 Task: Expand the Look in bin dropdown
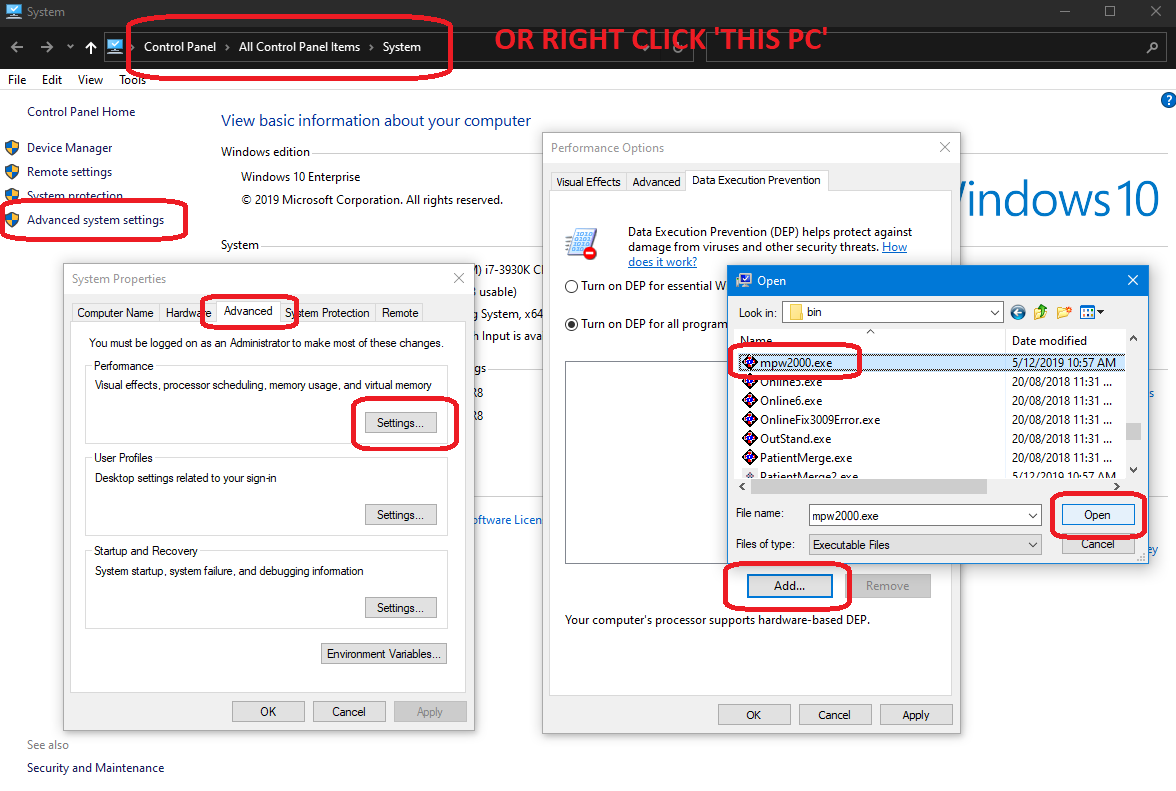994,313
